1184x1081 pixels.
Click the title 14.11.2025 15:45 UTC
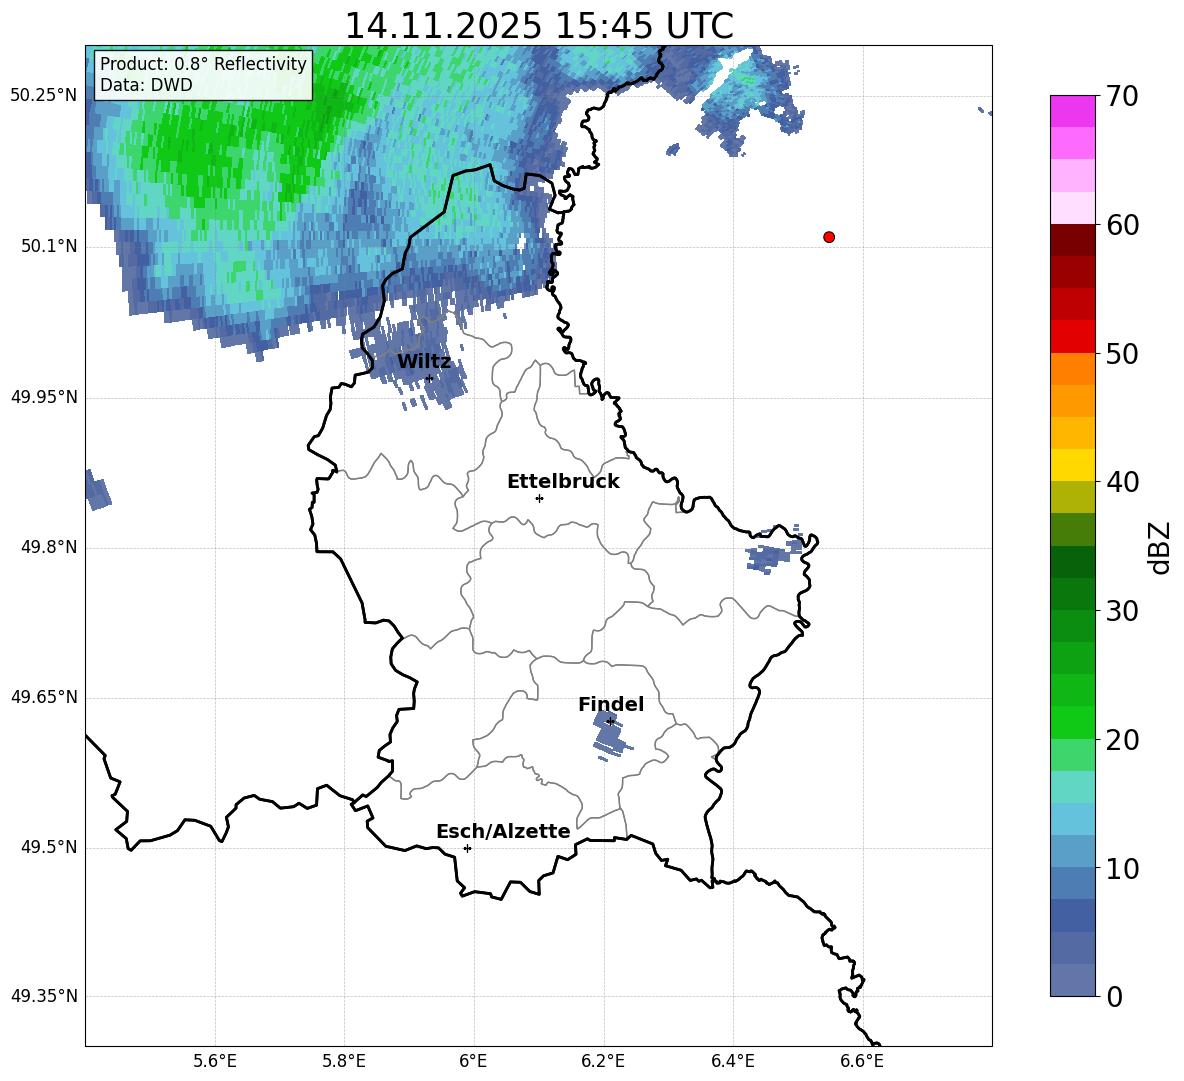(539, 26)
